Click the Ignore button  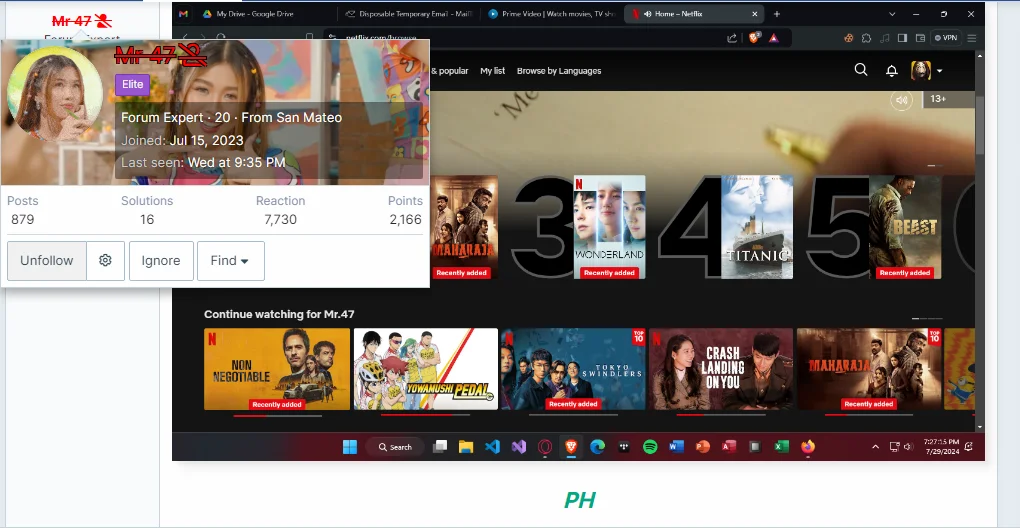click(x=161, y=261)
